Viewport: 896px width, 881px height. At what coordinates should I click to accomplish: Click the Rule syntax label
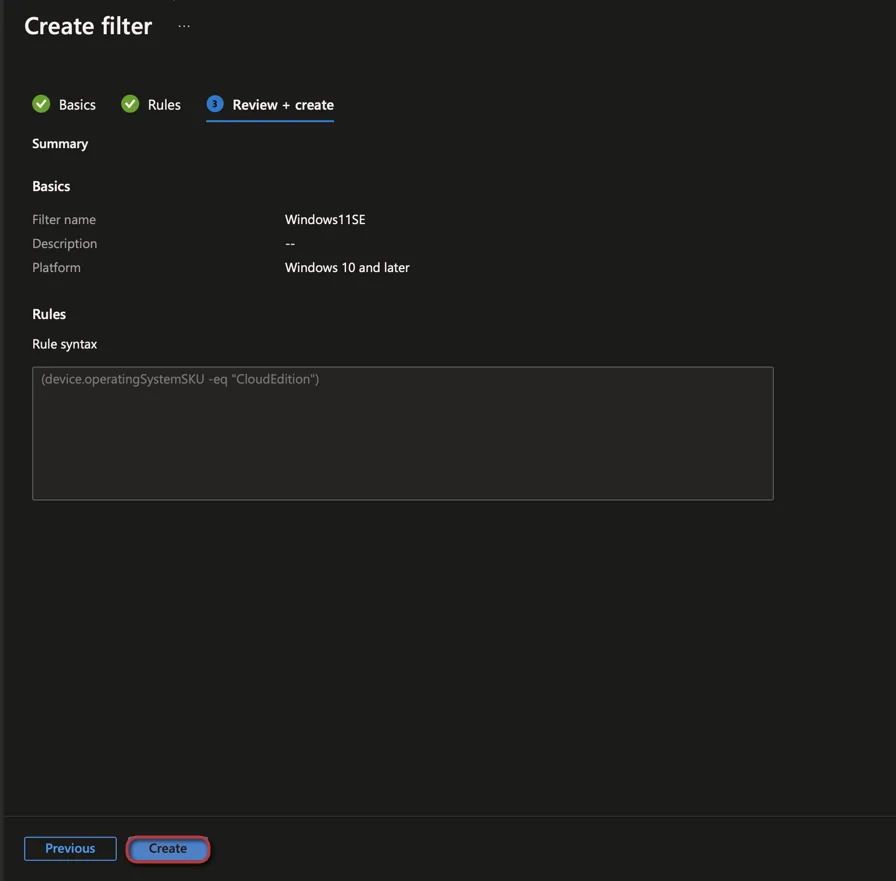click(x=65, y=344)
